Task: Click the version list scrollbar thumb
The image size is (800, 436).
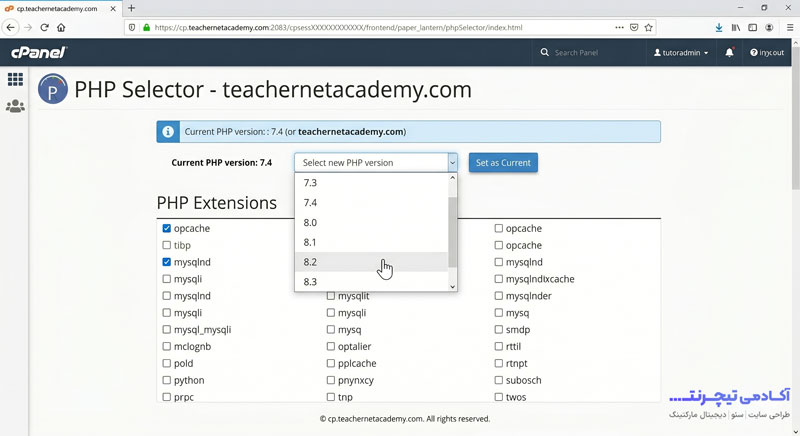Action: [x=452, y=232]
